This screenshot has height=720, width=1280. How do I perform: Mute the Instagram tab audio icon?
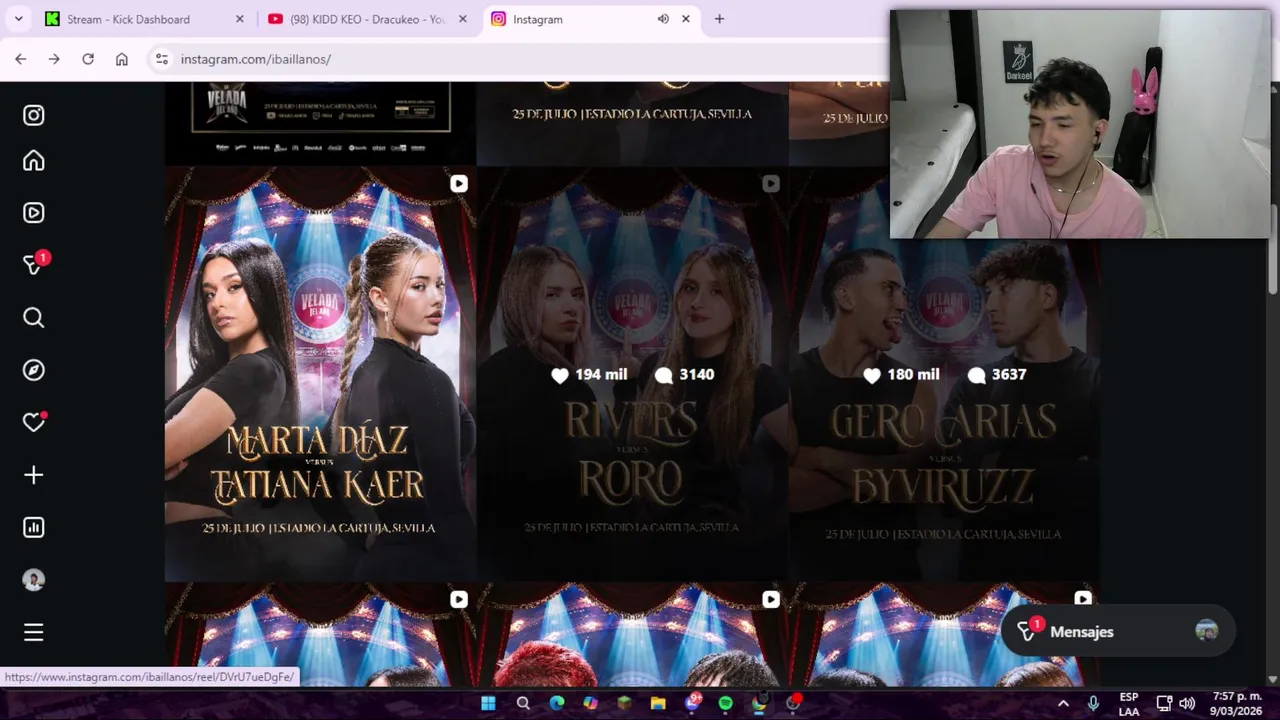point(663,19)
